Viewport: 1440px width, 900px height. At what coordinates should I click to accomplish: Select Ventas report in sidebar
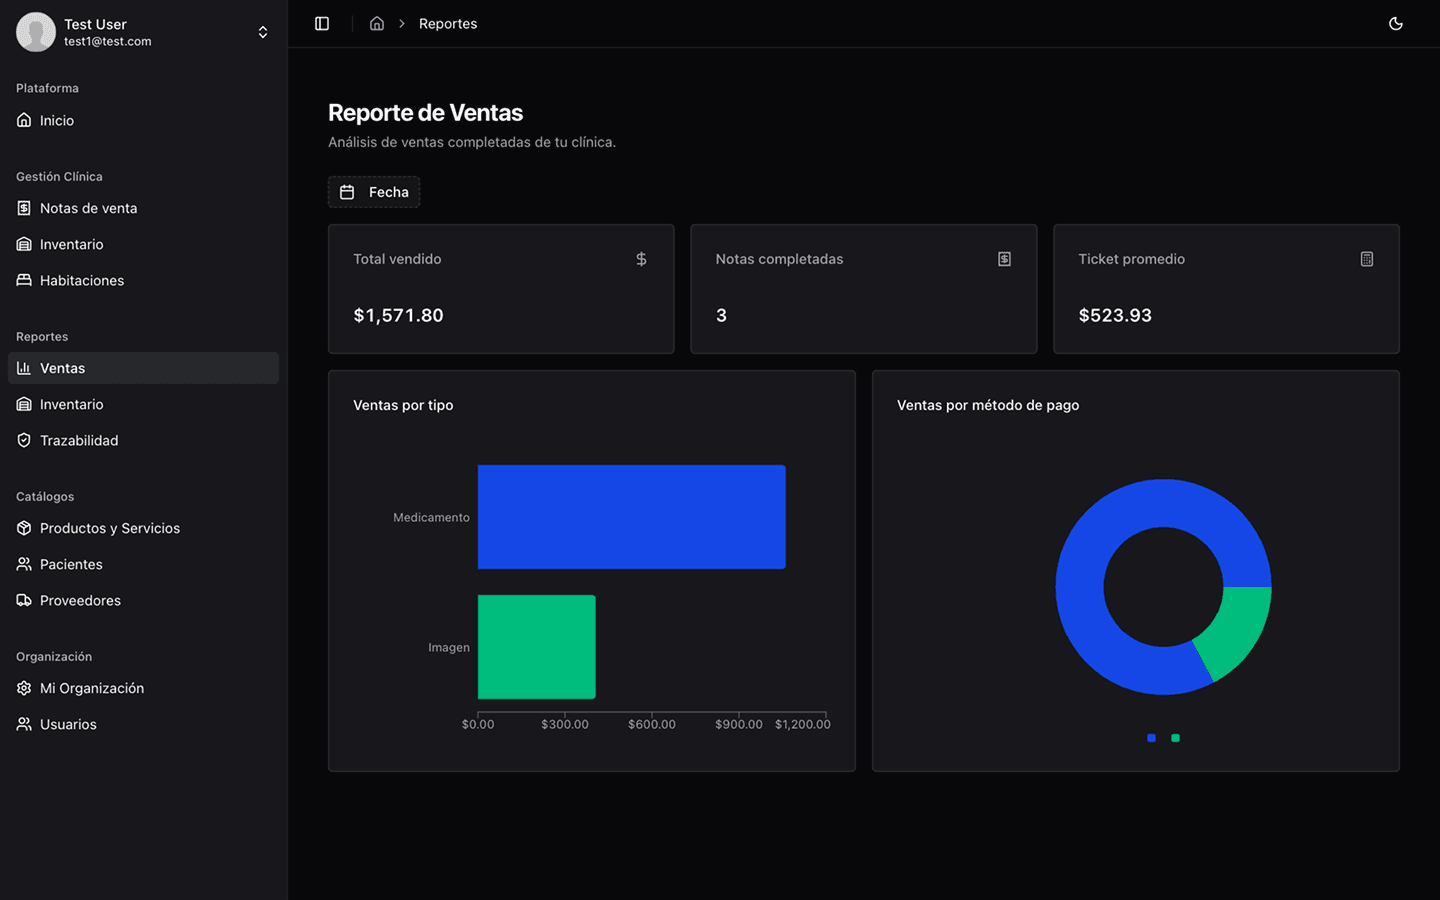coord(62,368)
